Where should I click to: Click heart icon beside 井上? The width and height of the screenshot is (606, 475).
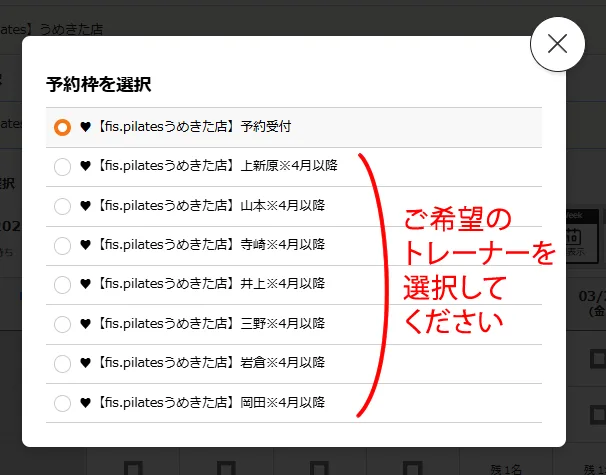pos(85,284)
